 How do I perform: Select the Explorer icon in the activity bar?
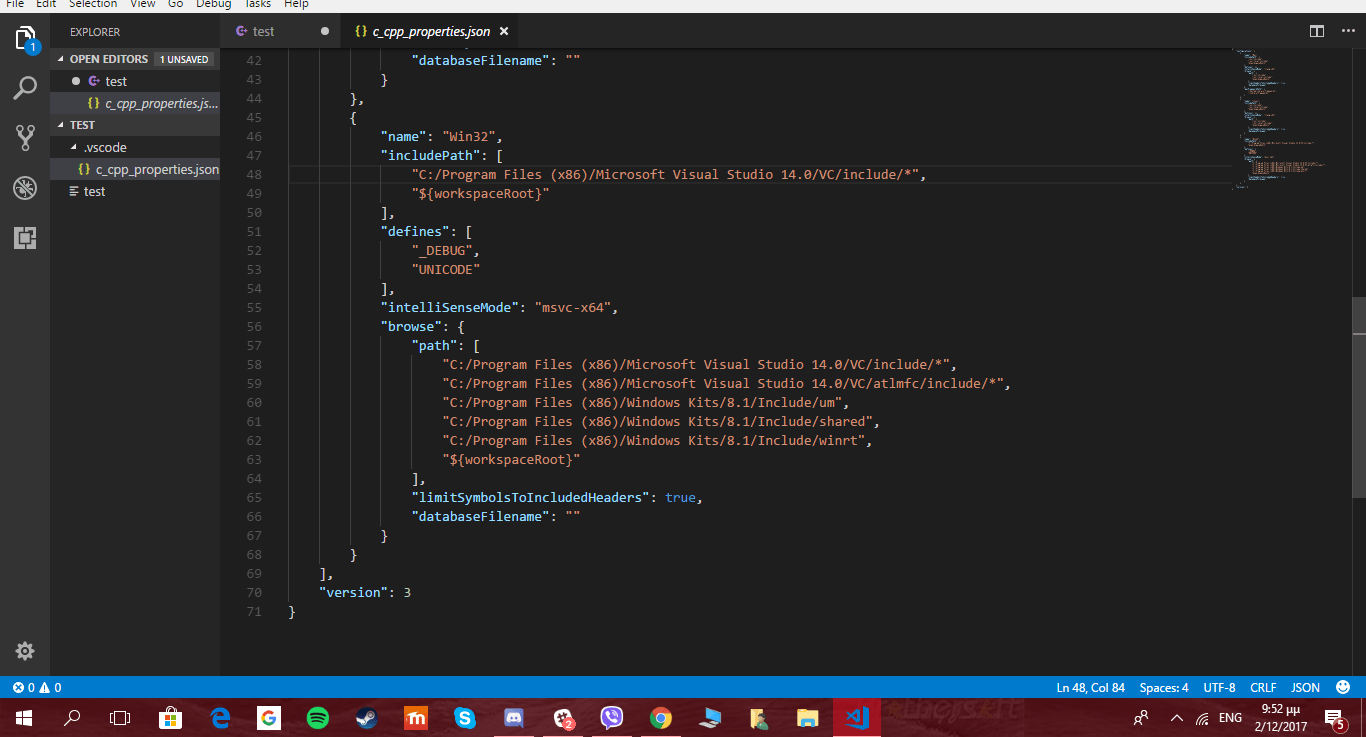[x=25, y=38]
